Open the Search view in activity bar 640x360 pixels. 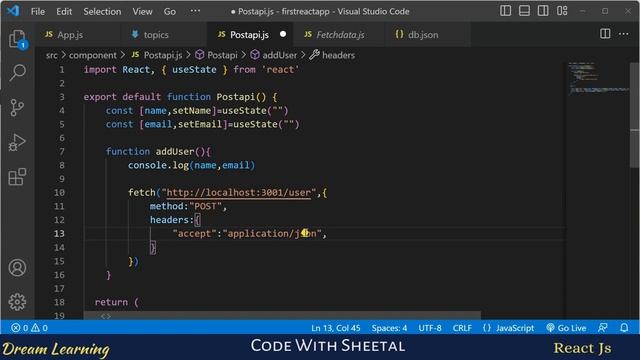(x=17, y=73)
